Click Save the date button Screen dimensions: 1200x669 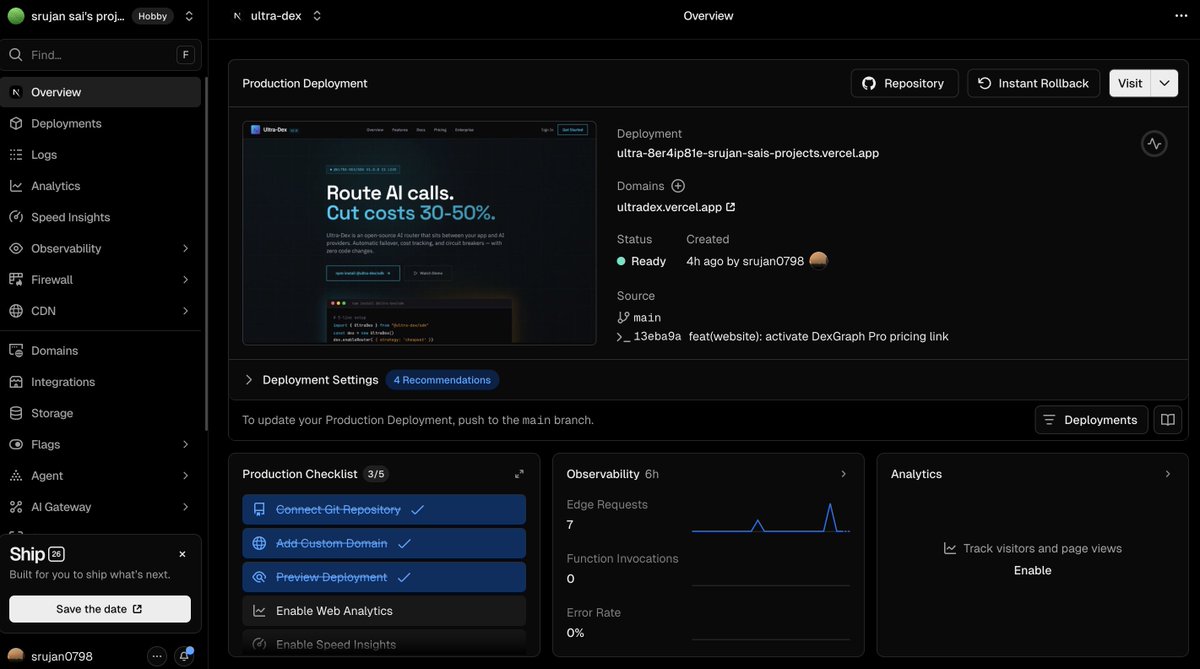click(x=100, y=609)
